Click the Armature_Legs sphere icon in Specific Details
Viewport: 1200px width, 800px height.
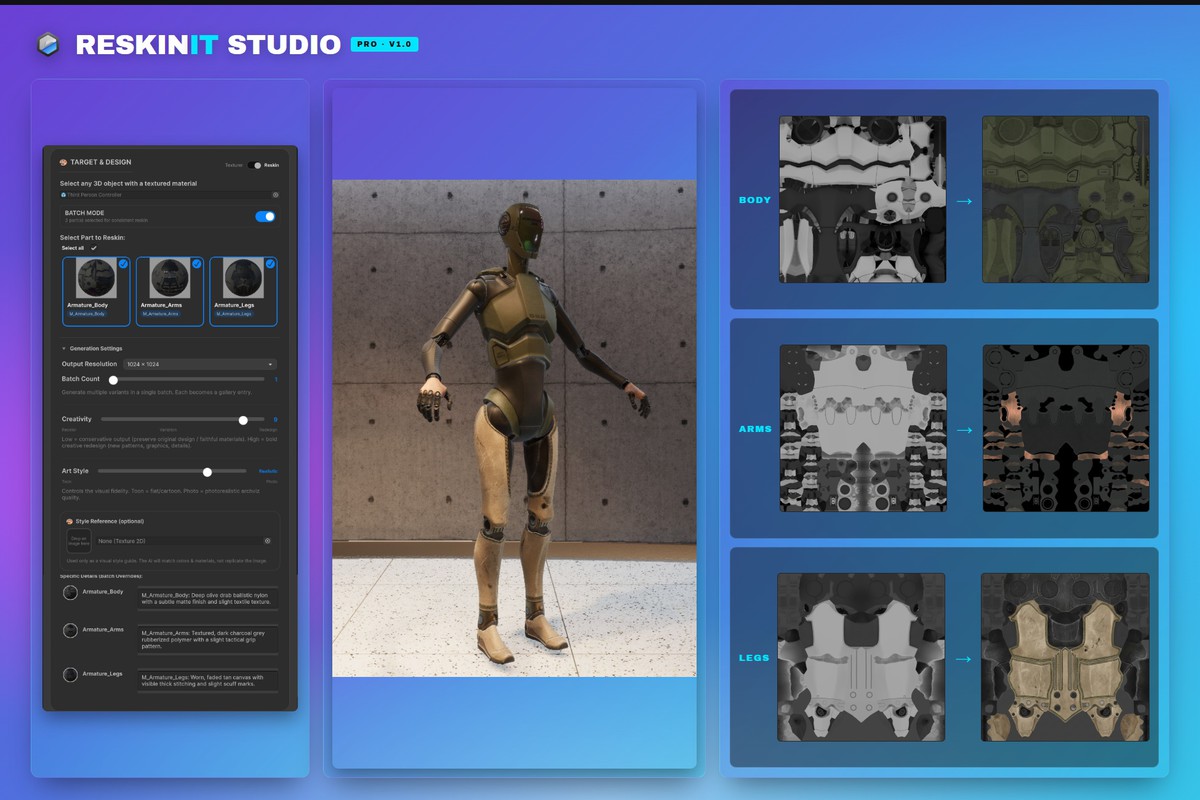(x=70, y=674)
